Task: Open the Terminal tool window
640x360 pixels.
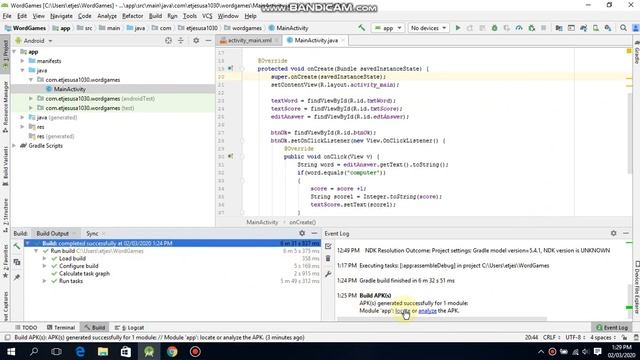Action: 61,327
